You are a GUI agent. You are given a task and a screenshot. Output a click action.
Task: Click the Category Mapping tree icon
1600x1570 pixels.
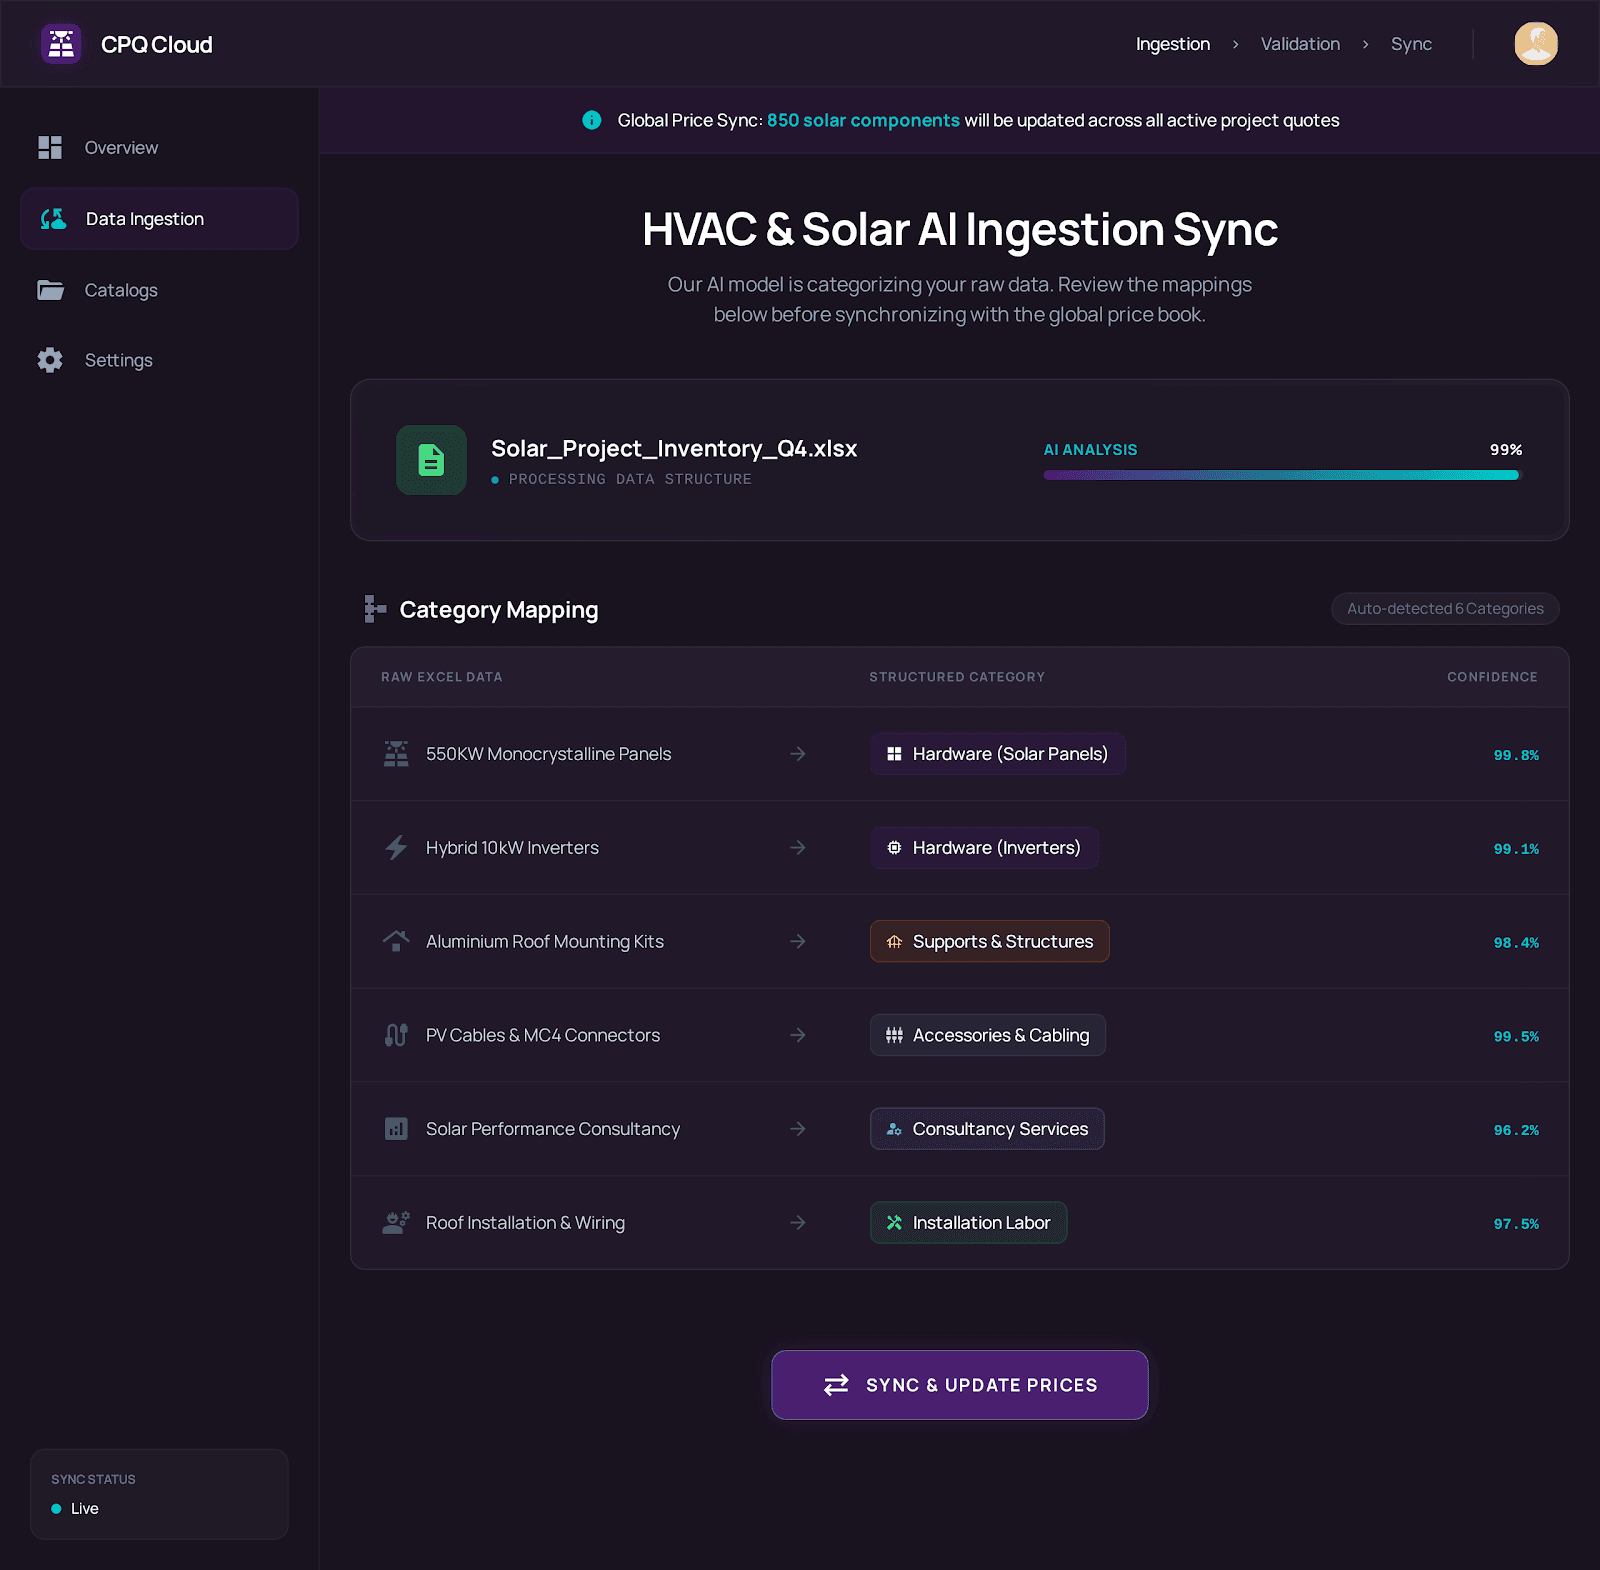coord(375,609)
